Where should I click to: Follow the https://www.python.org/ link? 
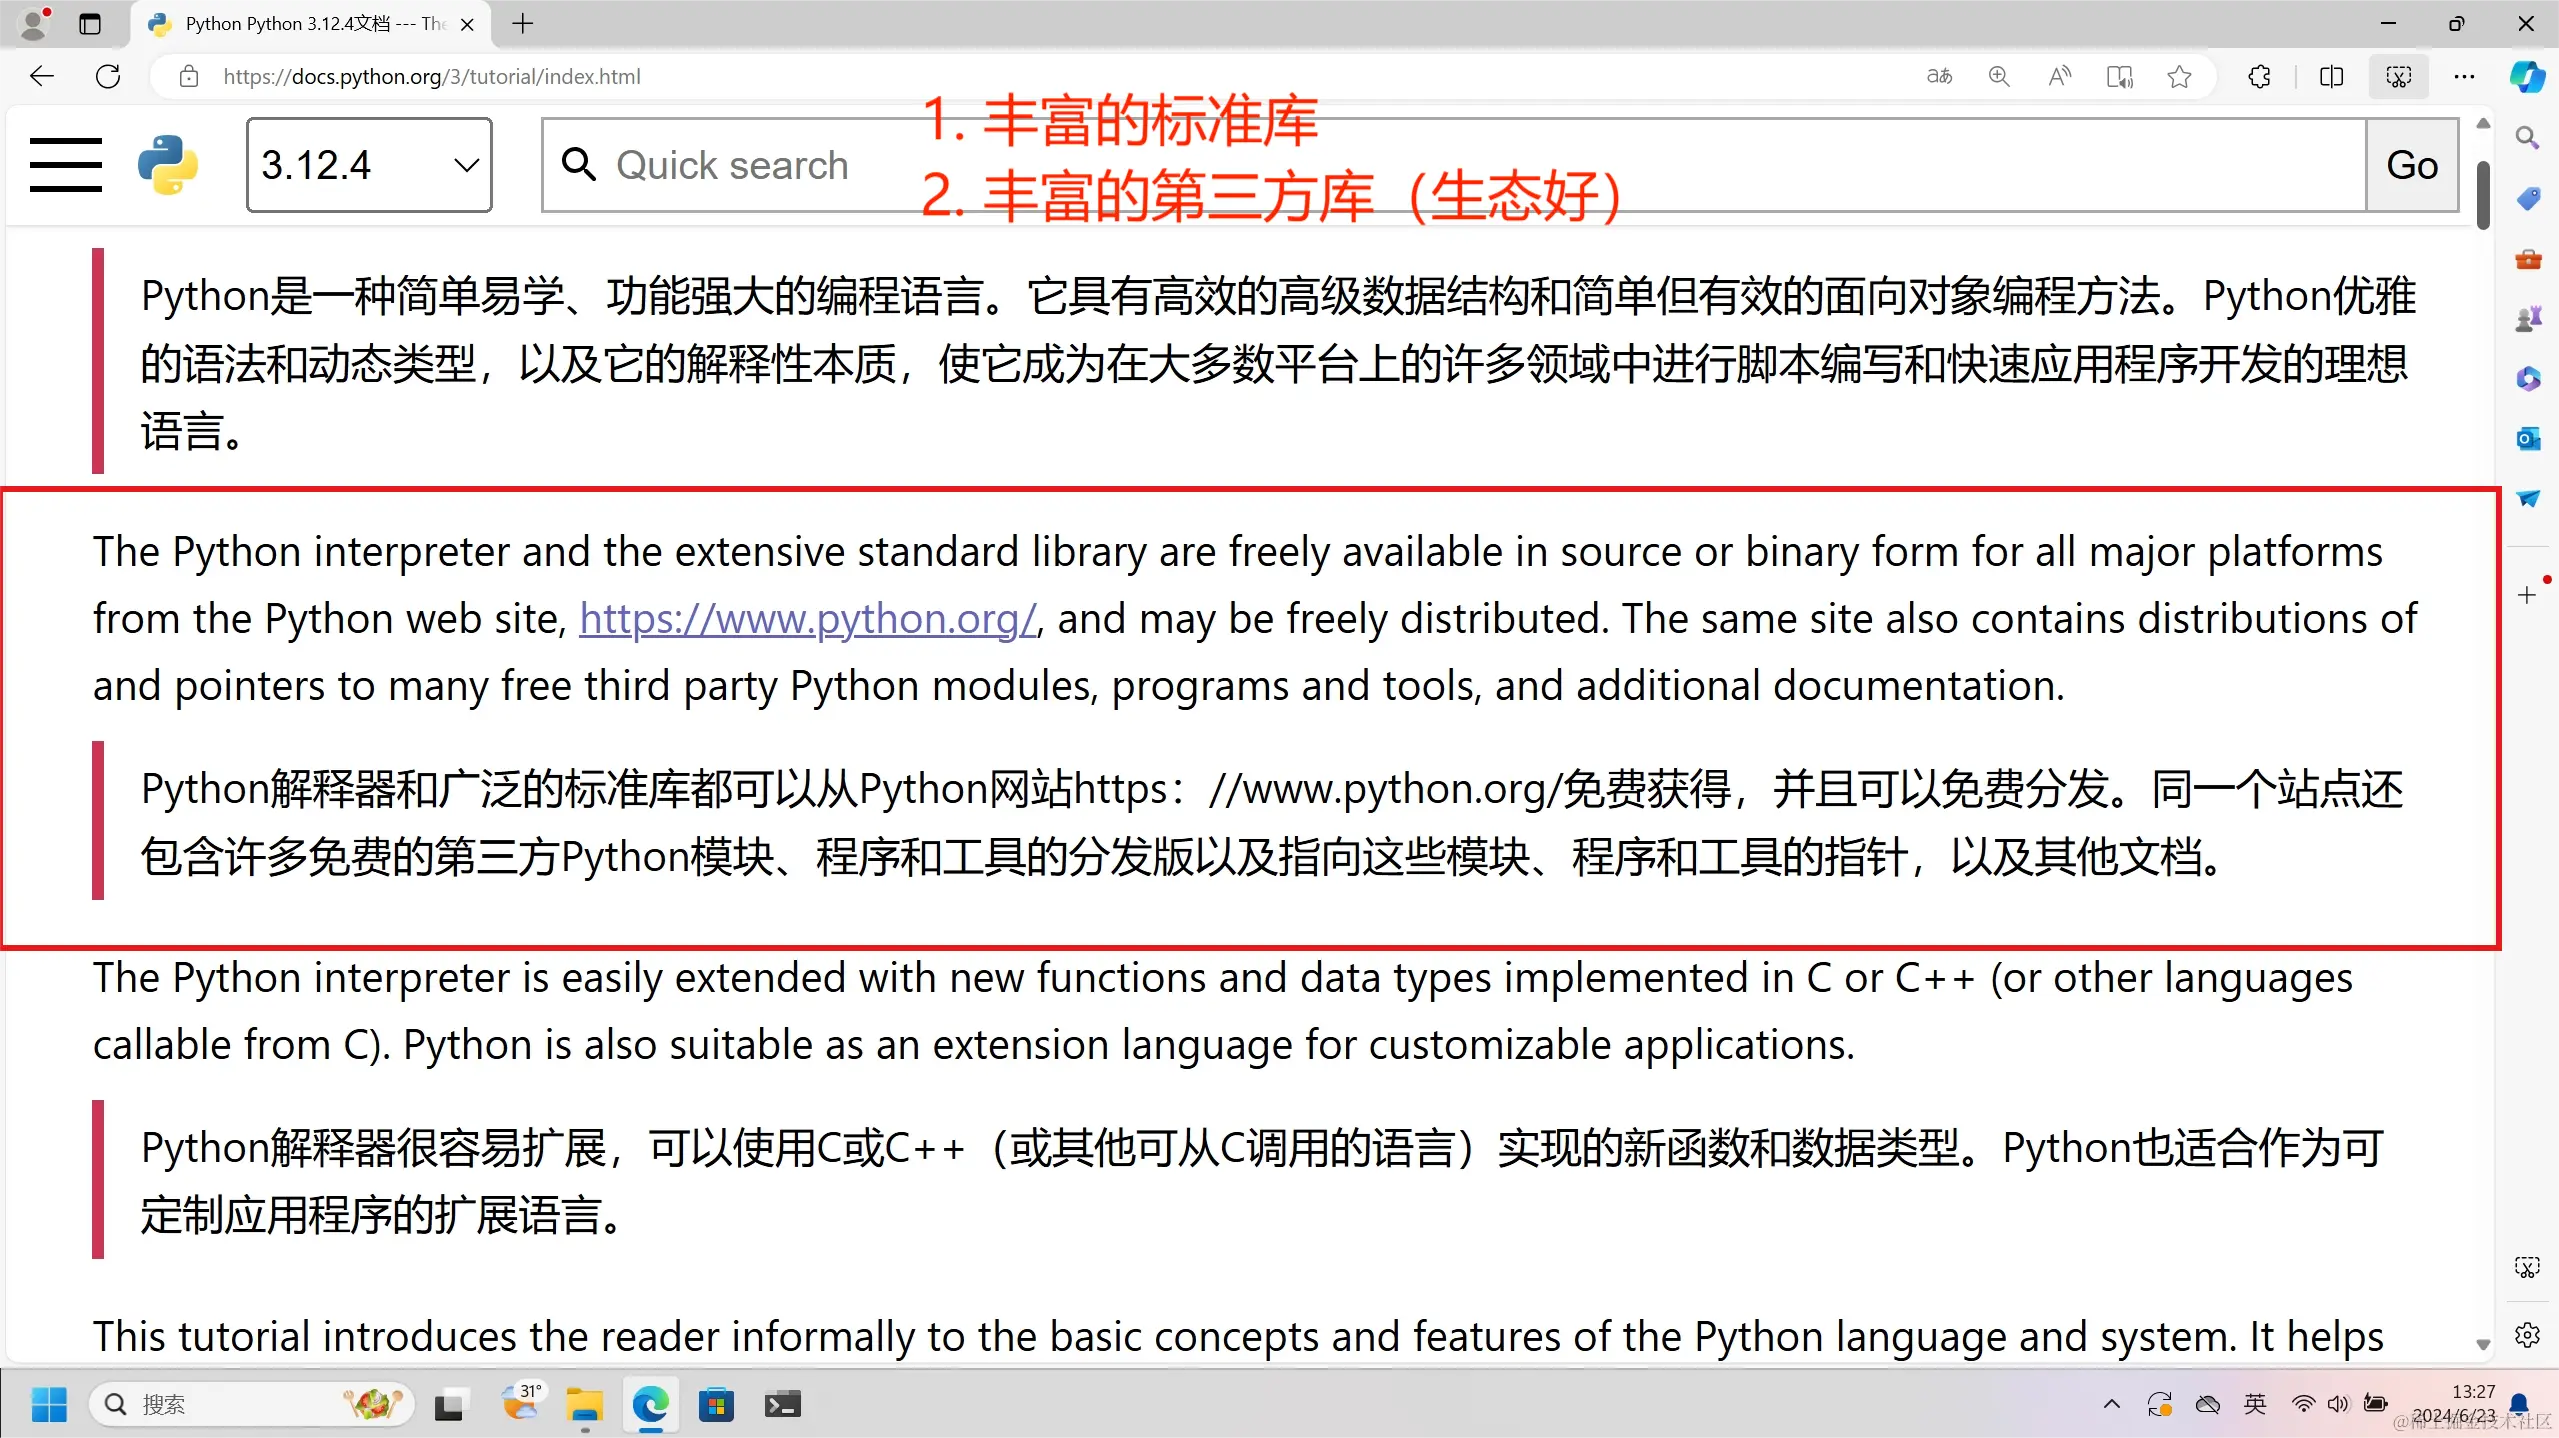coord(807,619)
